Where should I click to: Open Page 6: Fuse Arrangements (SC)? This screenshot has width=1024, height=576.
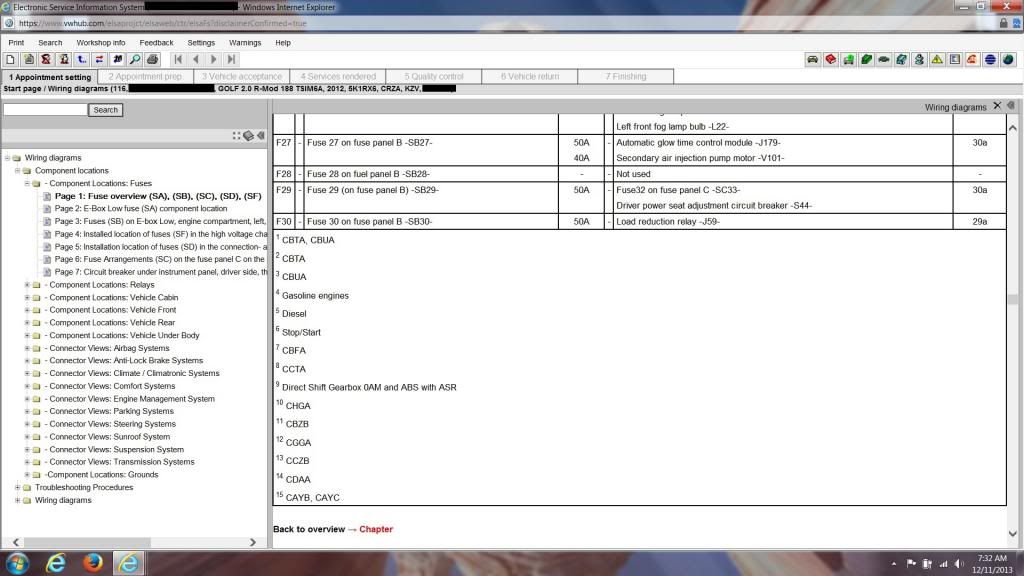pyautogui.click(x=160, y=259)
